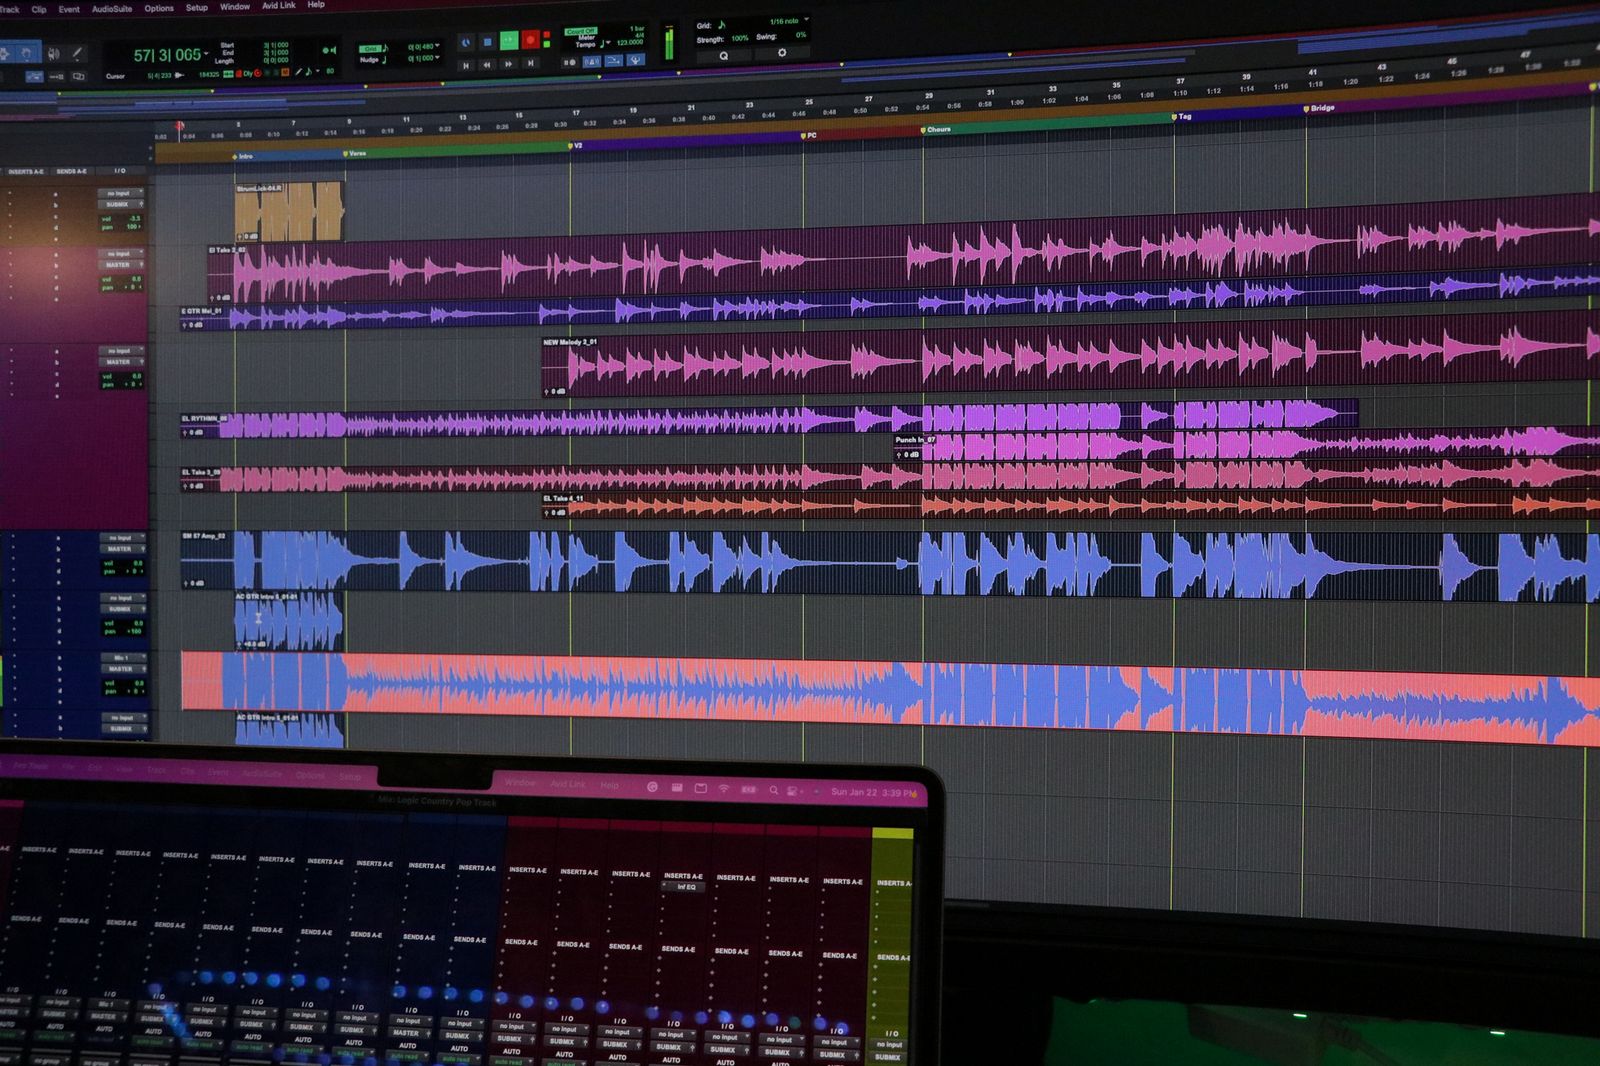Click the red Record button in transport

tap(531, 41)
